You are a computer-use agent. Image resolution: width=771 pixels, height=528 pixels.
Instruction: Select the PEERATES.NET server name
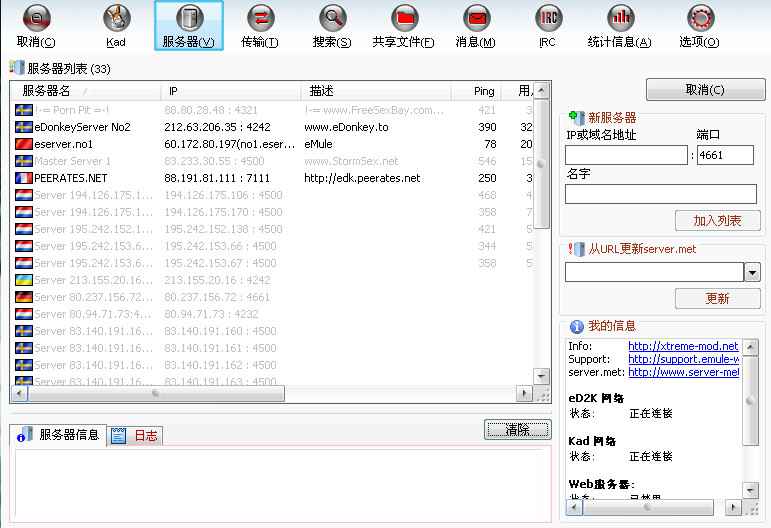pos(71,178)
